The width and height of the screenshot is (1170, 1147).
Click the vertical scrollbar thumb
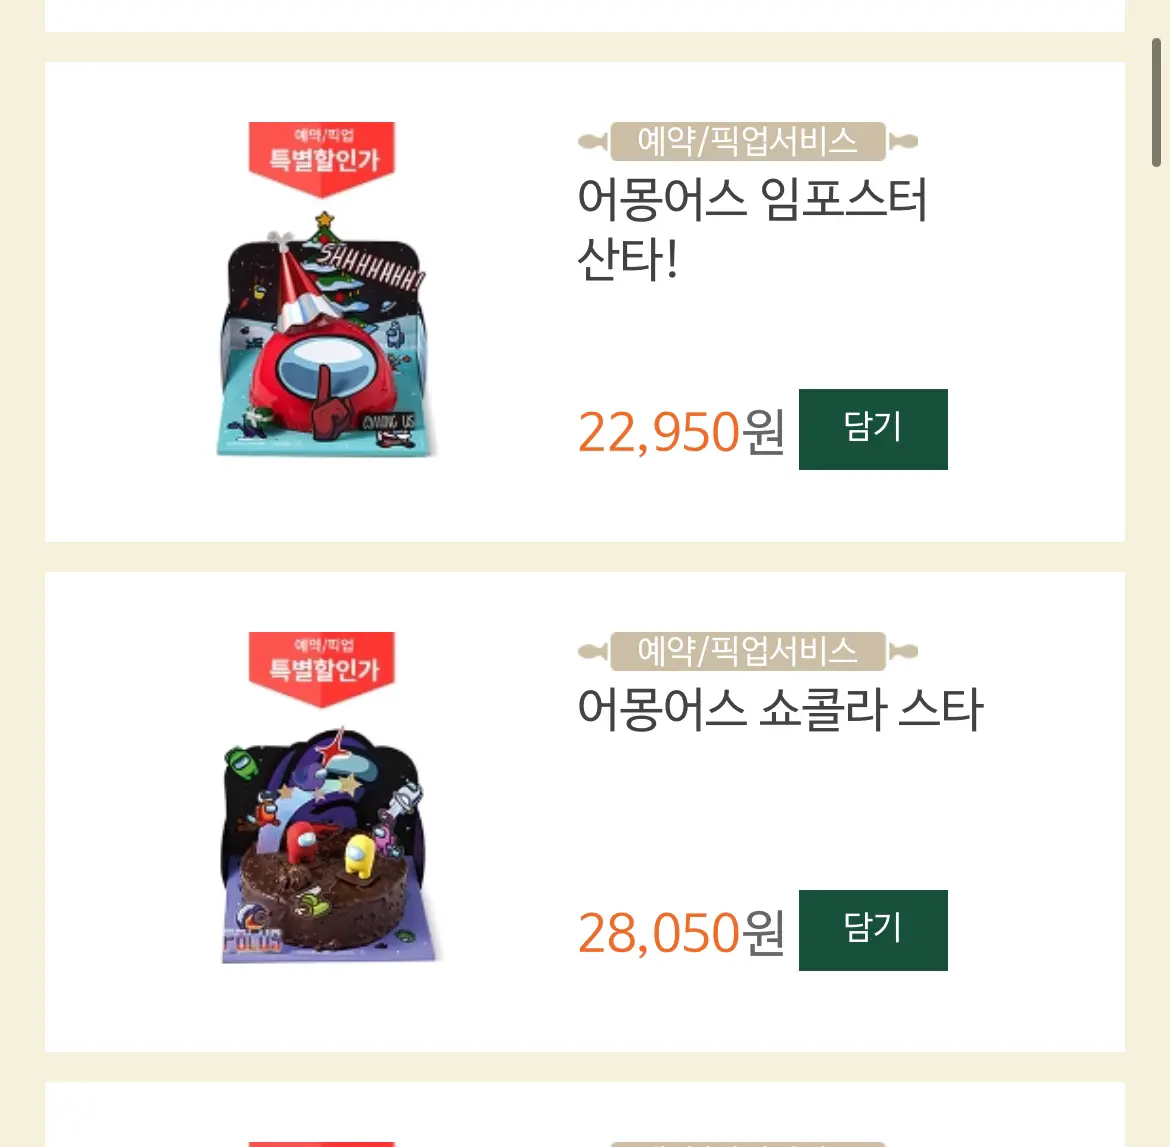click(x=1156, y=102)
